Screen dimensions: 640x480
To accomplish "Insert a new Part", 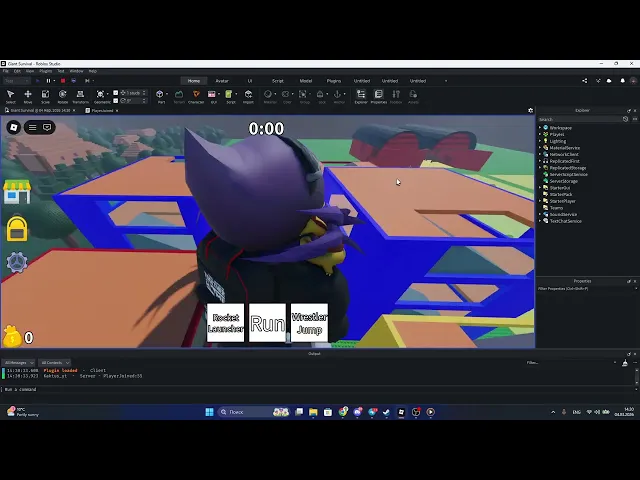I will coord(160,95).
